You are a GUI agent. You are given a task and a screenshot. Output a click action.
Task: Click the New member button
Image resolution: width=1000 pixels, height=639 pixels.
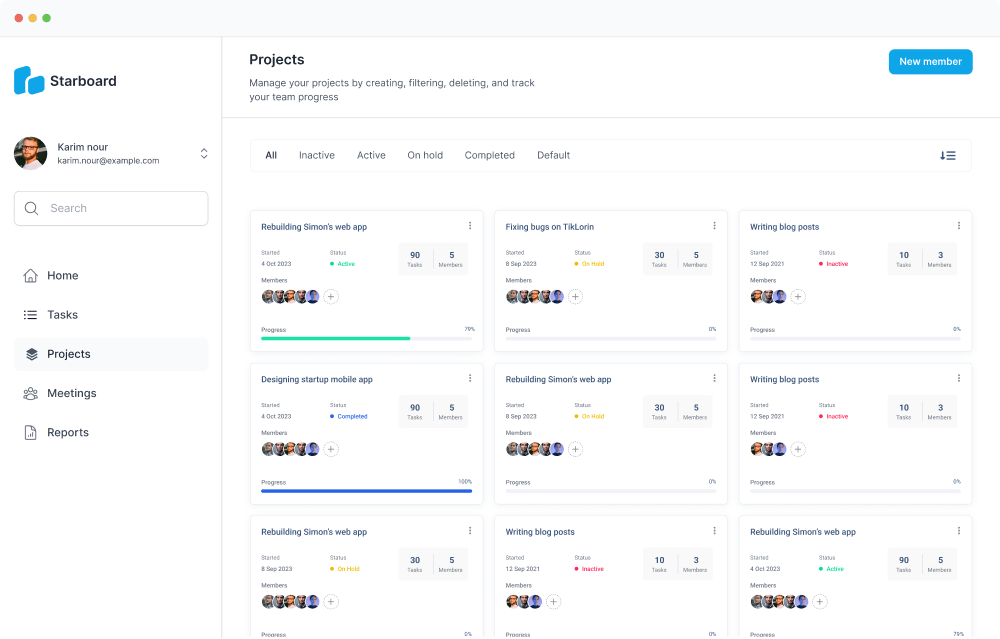pyautogui.click(x=930, y=62)
